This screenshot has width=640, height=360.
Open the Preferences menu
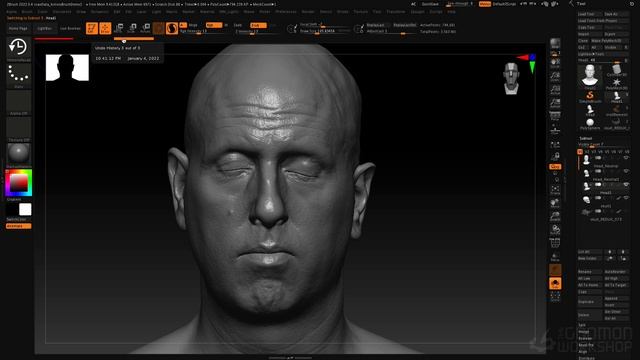tap(286, 12)
